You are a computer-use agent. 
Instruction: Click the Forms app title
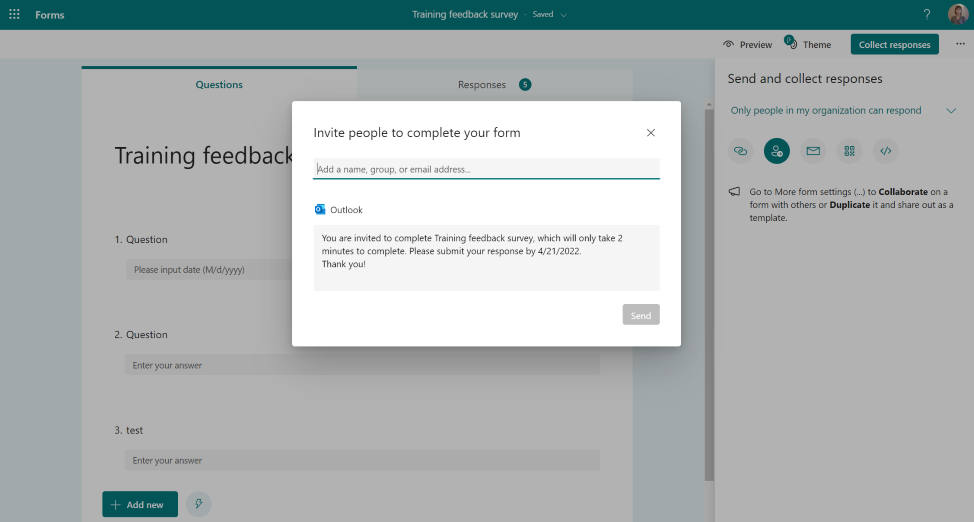(50, 15)
